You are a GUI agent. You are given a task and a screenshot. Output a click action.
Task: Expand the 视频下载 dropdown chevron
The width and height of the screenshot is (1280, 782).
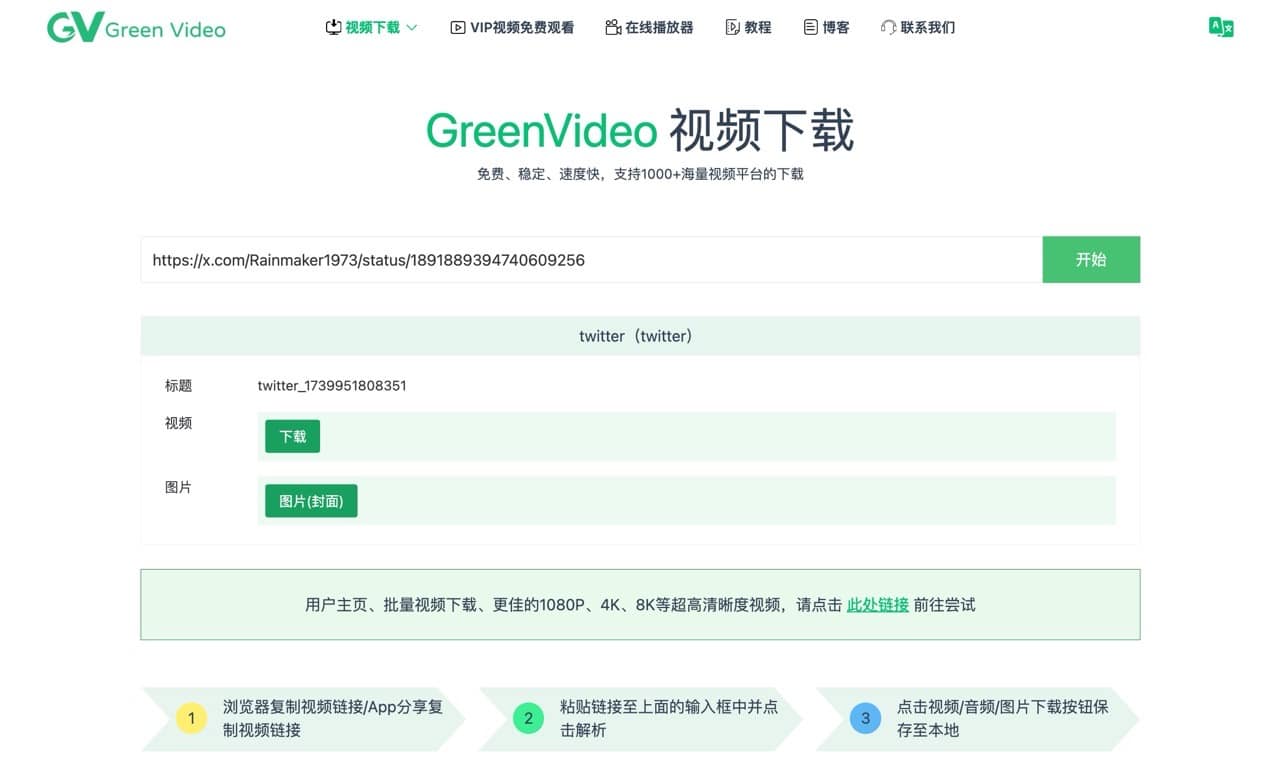[x=412, y=28]
